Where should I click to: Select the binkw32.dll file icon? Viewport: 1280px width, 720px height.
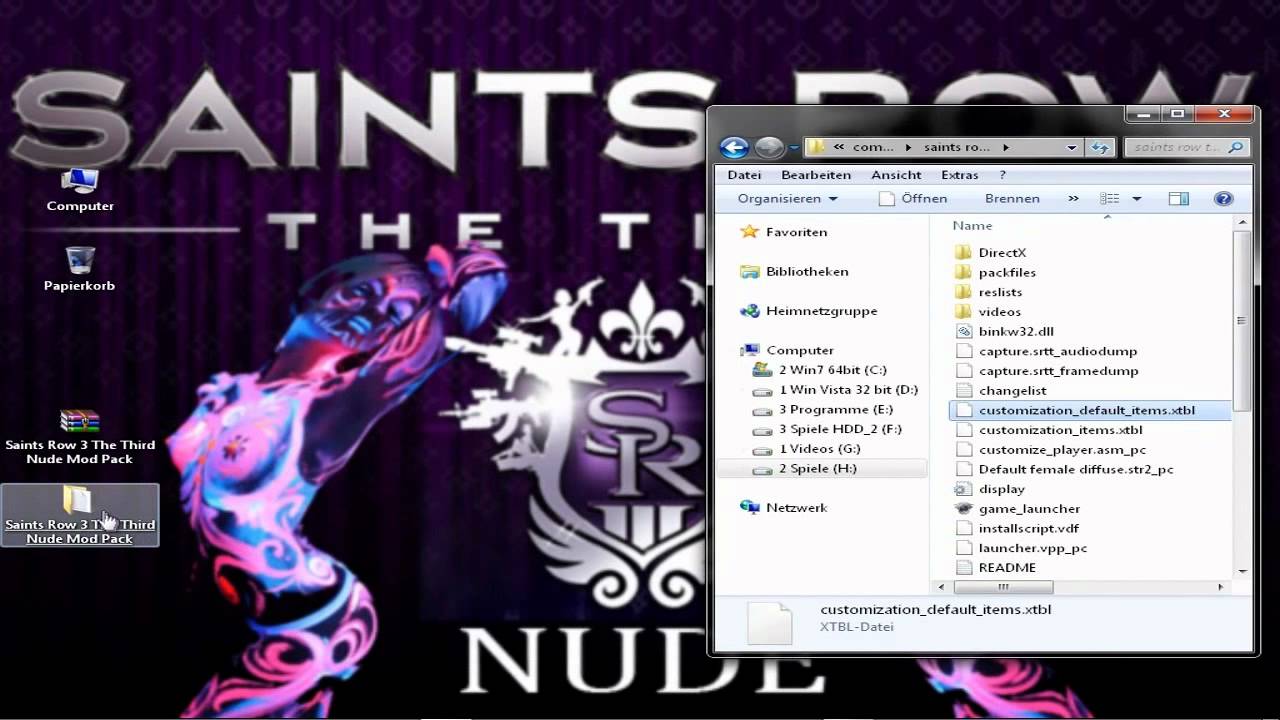(x=963, y=331)
